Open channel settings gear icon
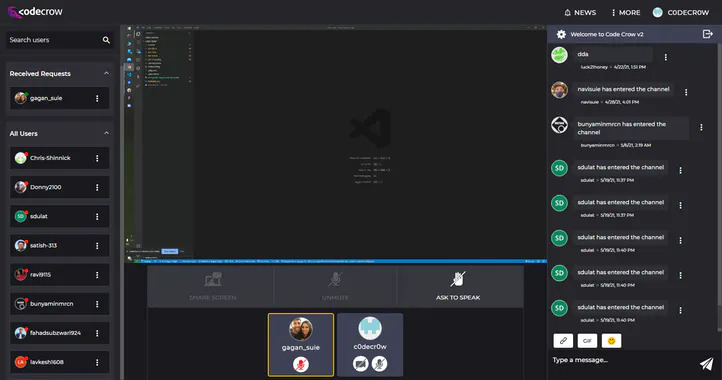The image size is (722, 380). [x=561, y=34]
